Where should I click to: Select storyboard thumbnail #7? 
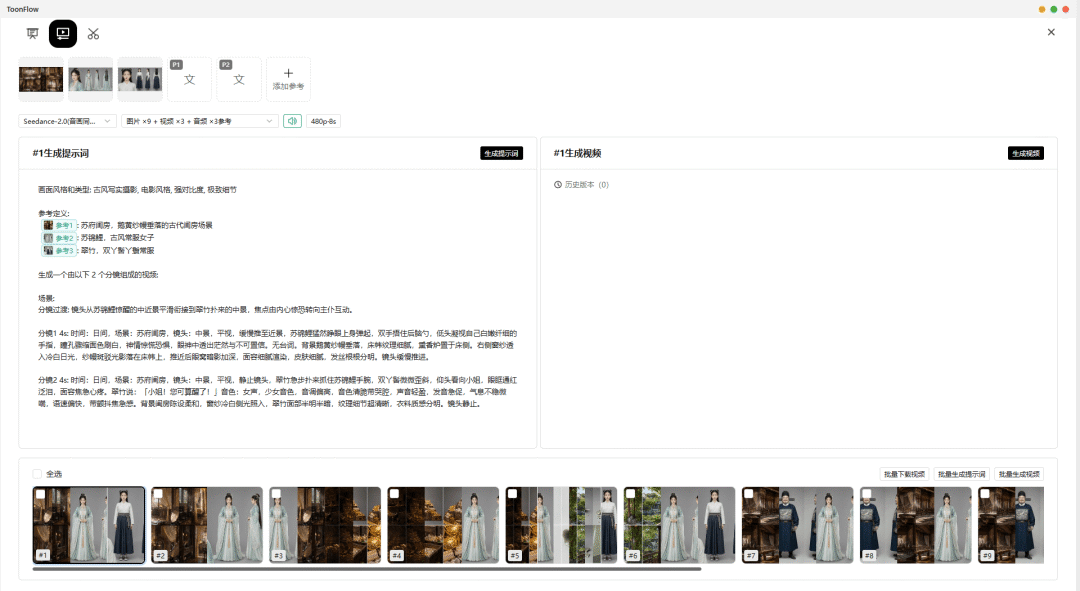click(798, 525)
